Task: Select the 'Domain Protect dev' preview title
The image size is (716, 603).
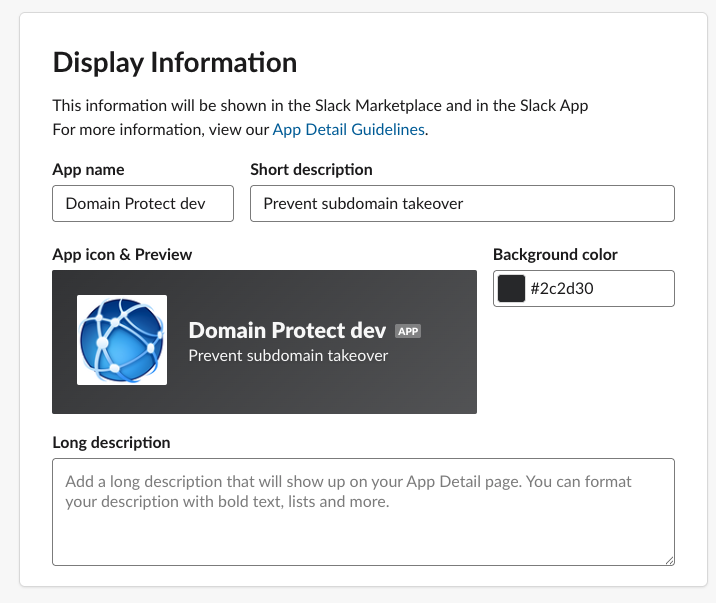Action: pyautogui.click(x=287, y=330)
